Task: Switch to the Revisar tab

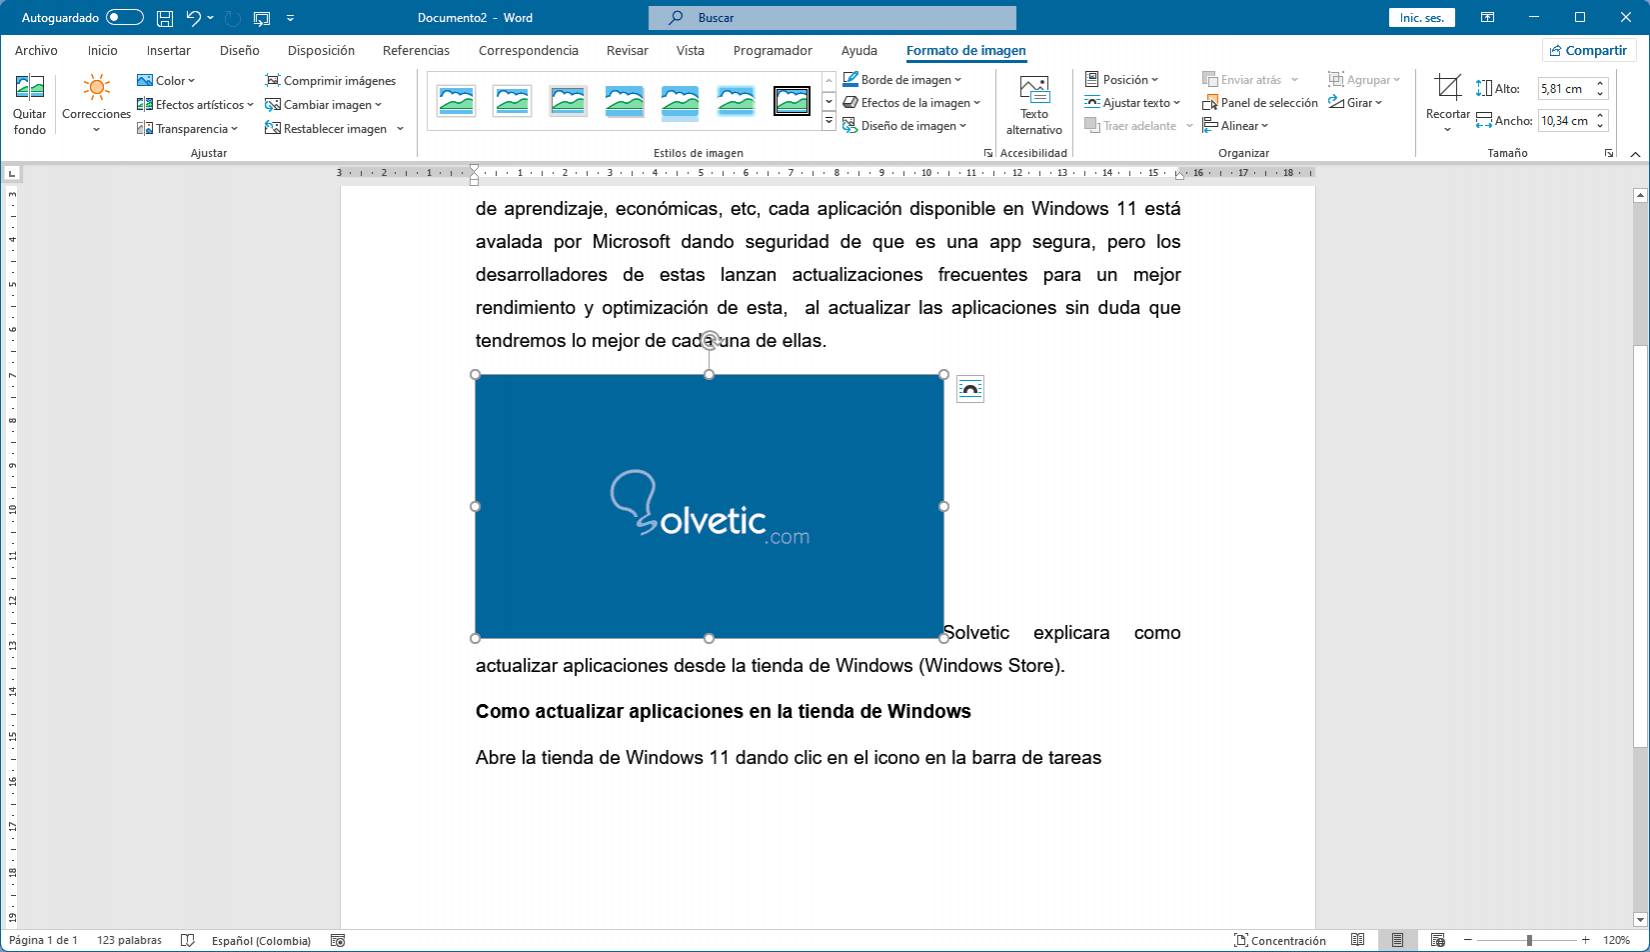Action: [x=627, y=51]
